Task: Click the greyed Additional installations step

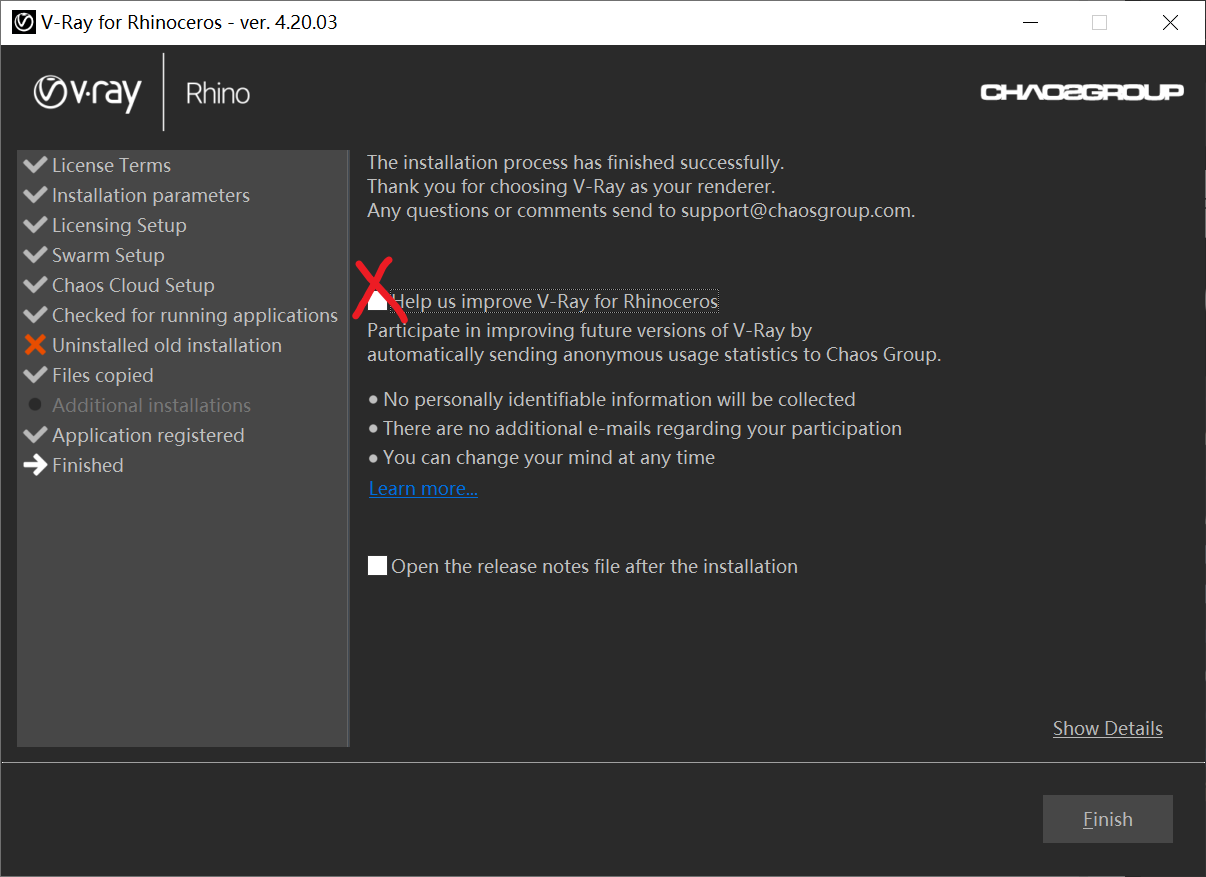Action: [x=151, y=405]
